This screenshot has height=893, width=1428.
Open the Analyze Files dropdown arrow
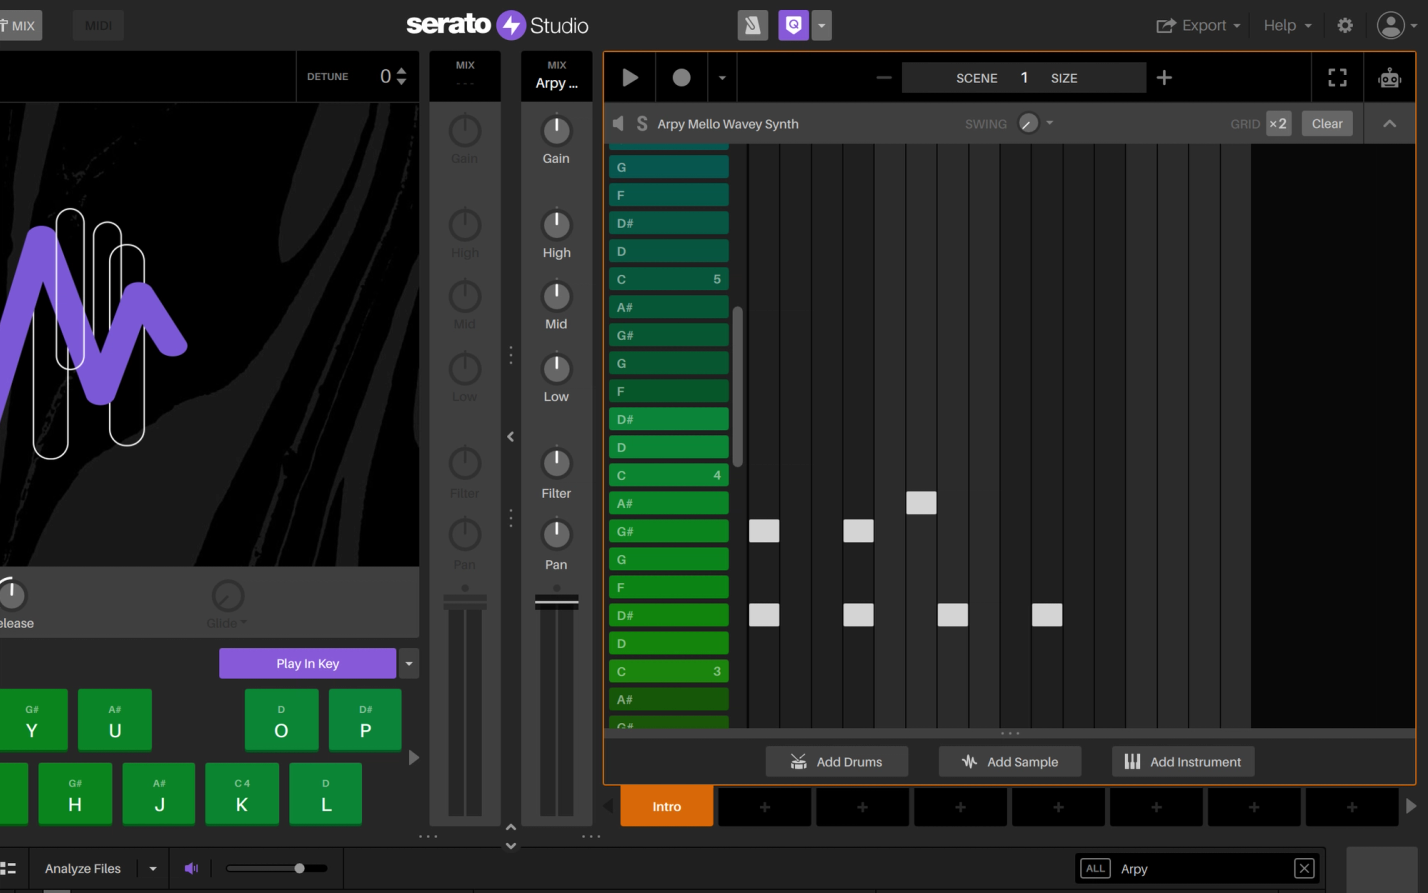coord(152,868)
